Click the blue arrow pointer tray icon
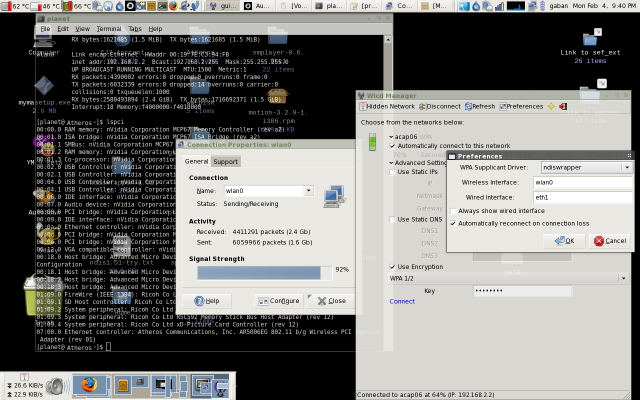 tap(464, 6)
